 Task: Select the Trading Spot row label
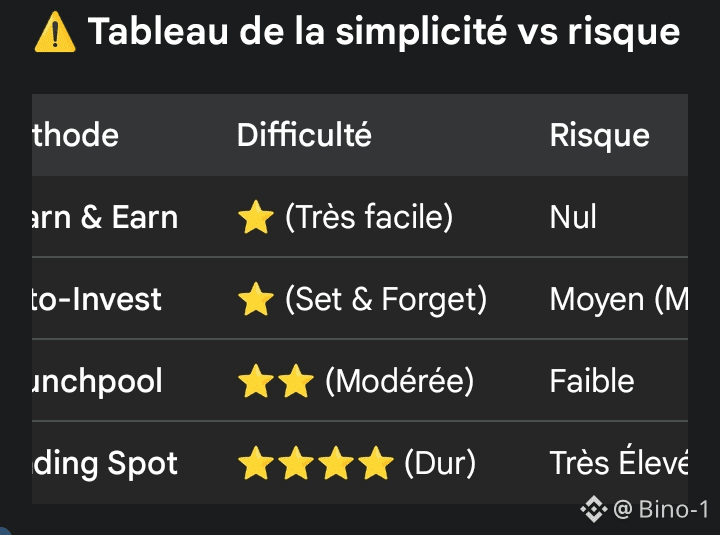pos(105,463)
